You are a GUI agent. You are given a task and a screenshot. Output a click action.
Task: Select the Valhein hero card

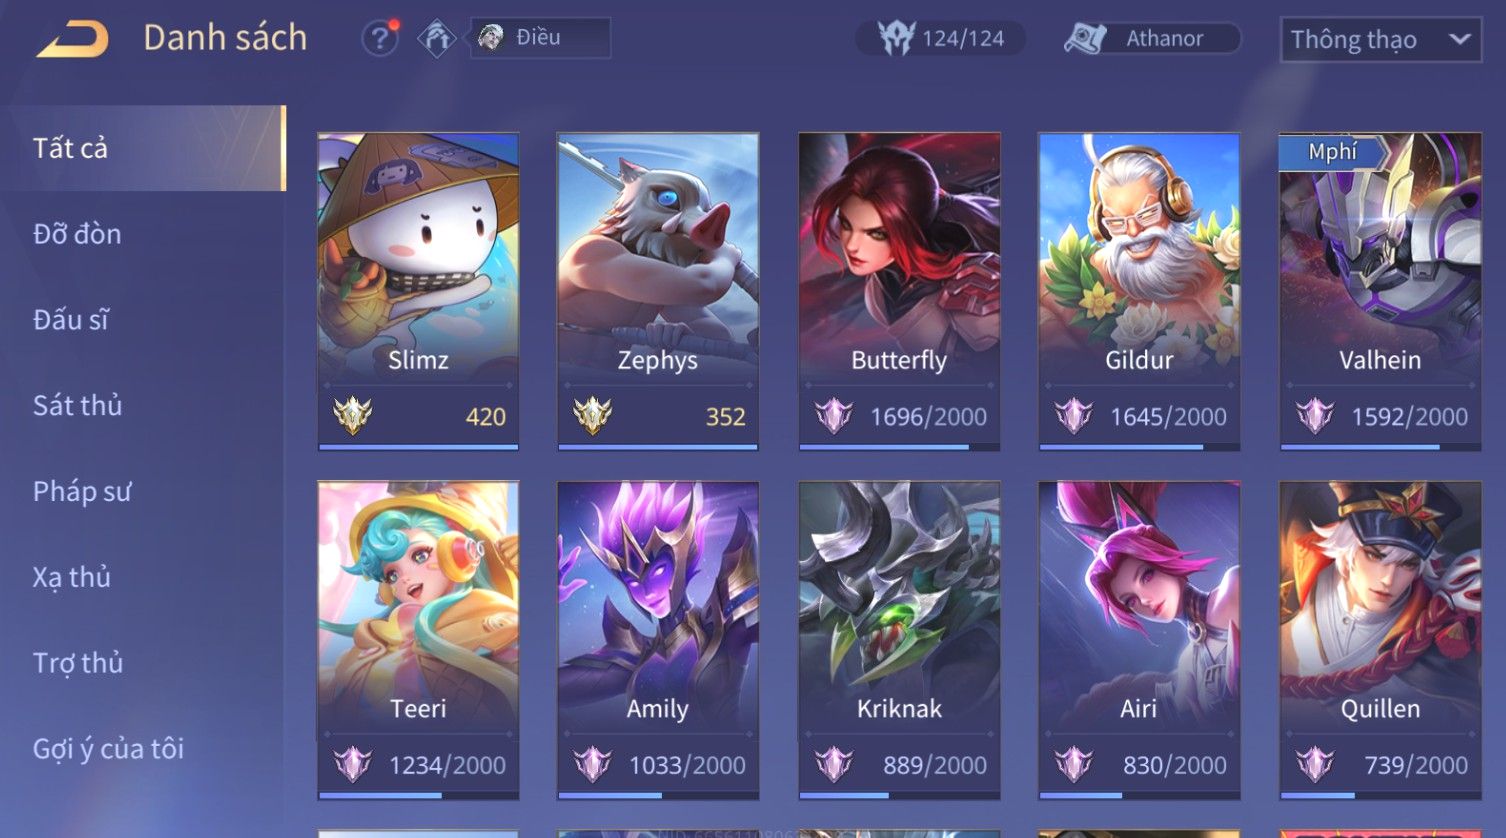click(1380, 291)
